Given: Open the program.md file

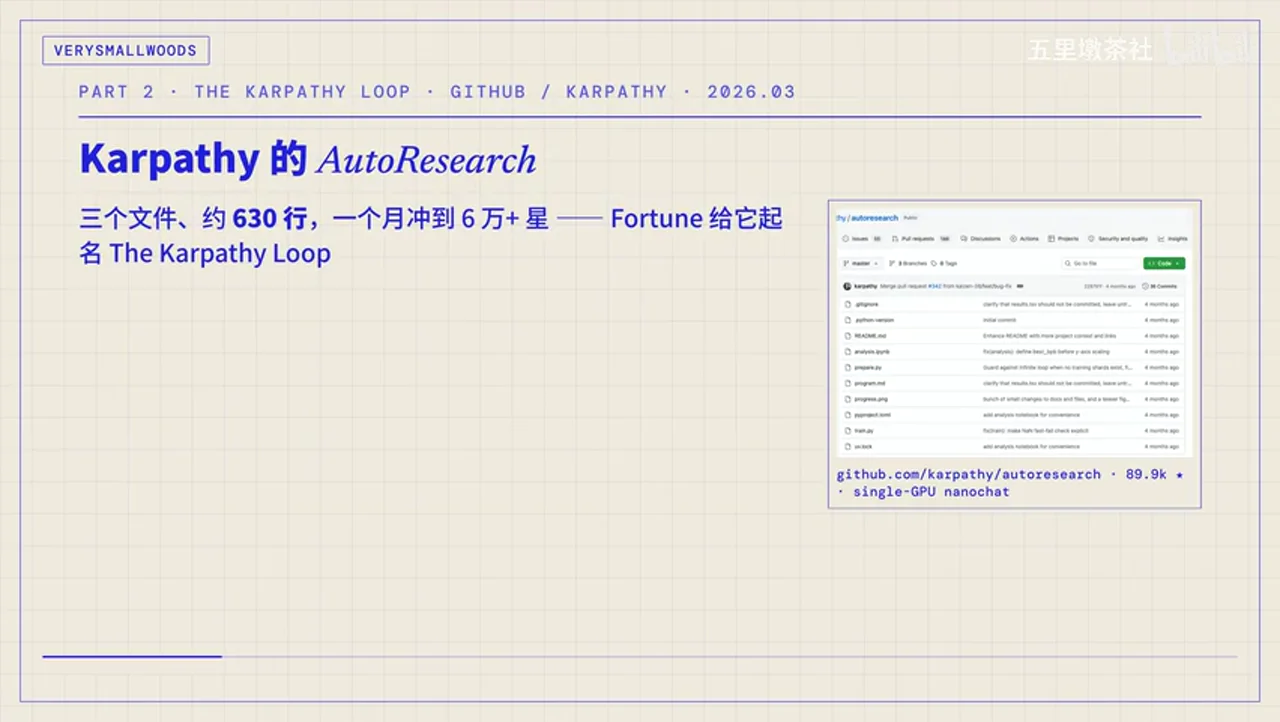Looking at the screenshot, I should coord(870,383).
